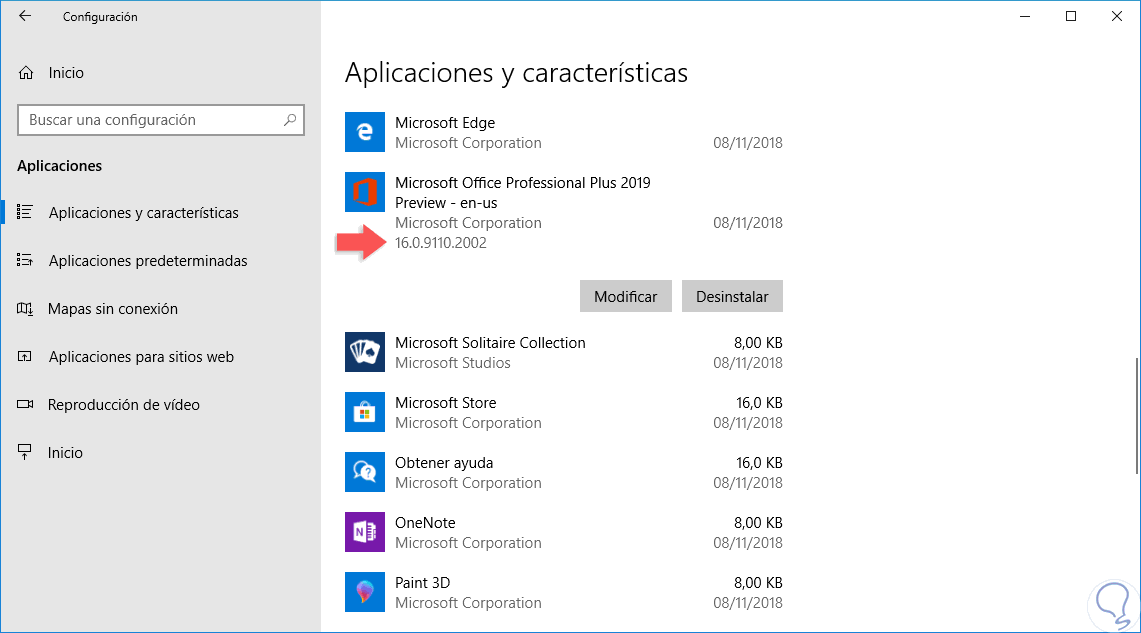The height and width of the screenshot is (633, 1141).
Task: Focus the Buscar una configuración field
Action: (x=150, y=120)
